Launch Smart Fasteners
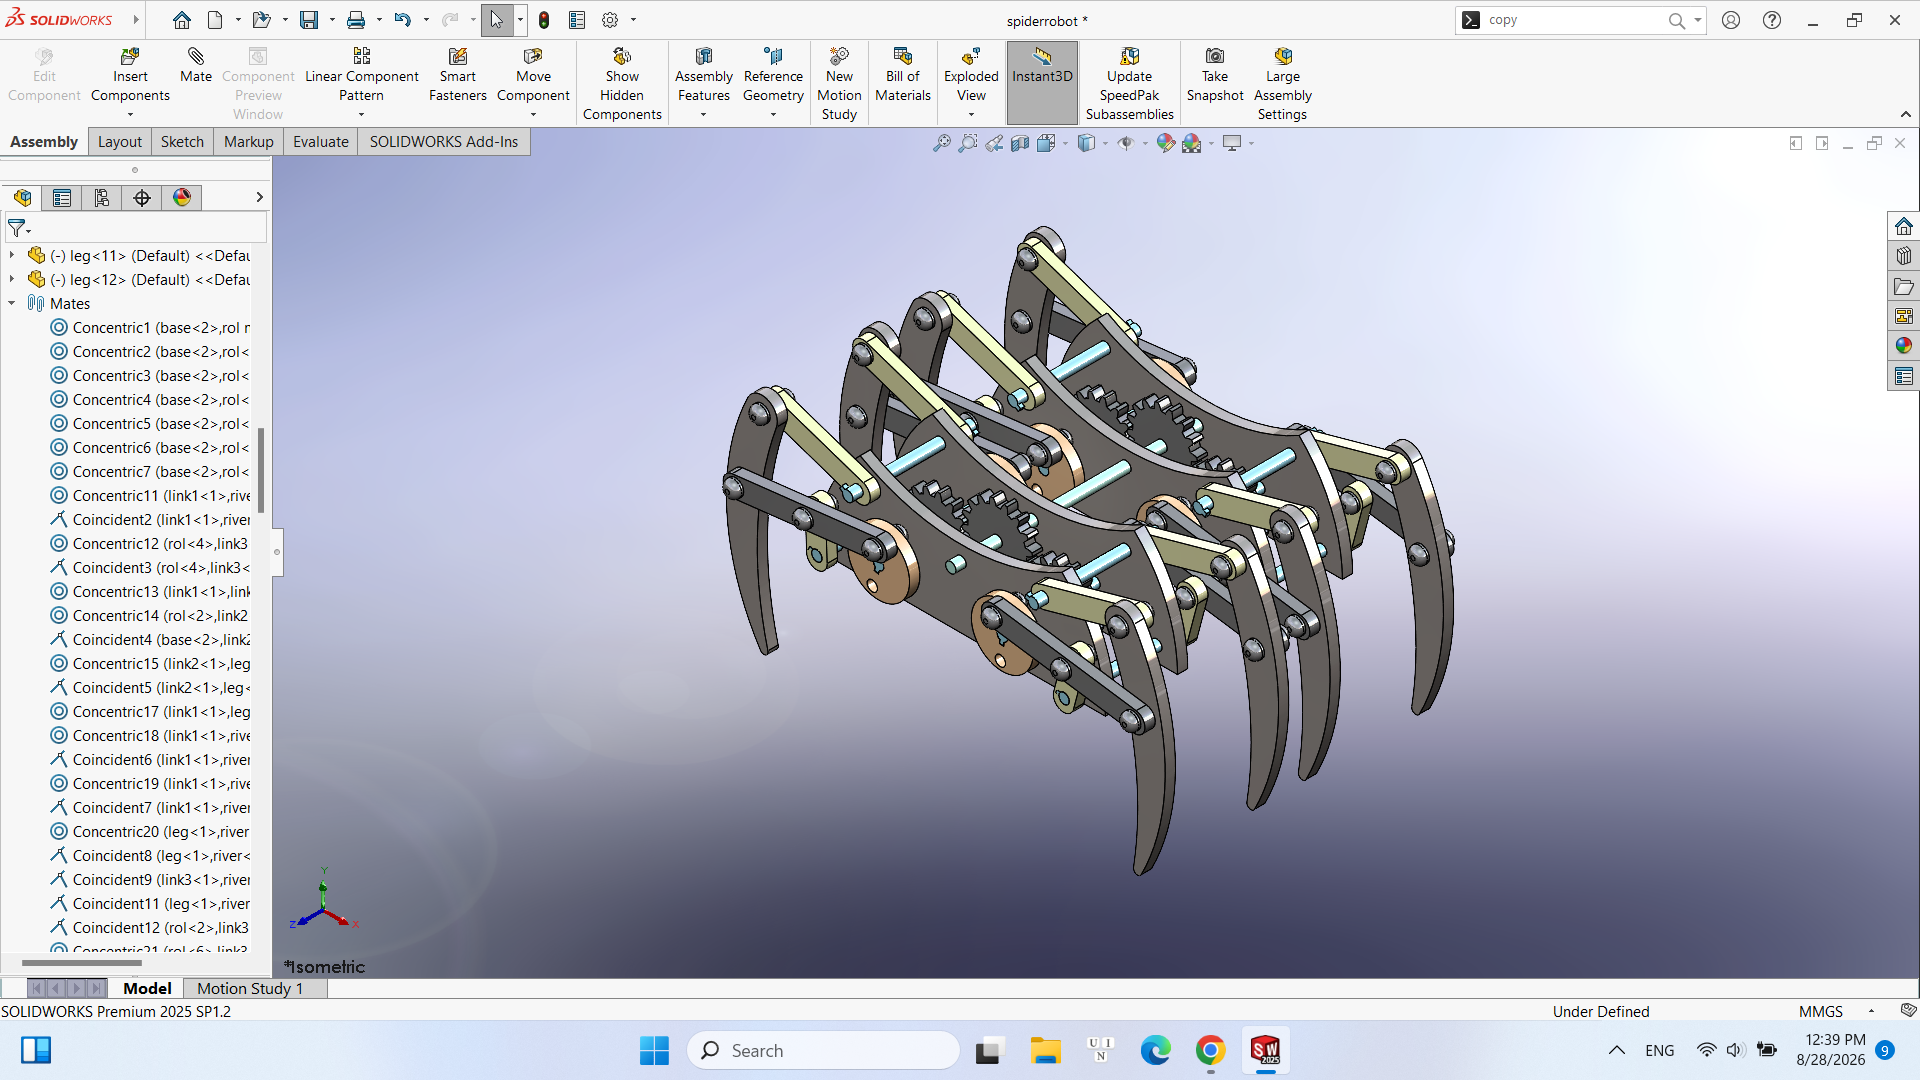The width and height of the screenshot is (1920, 1080). 458,75
